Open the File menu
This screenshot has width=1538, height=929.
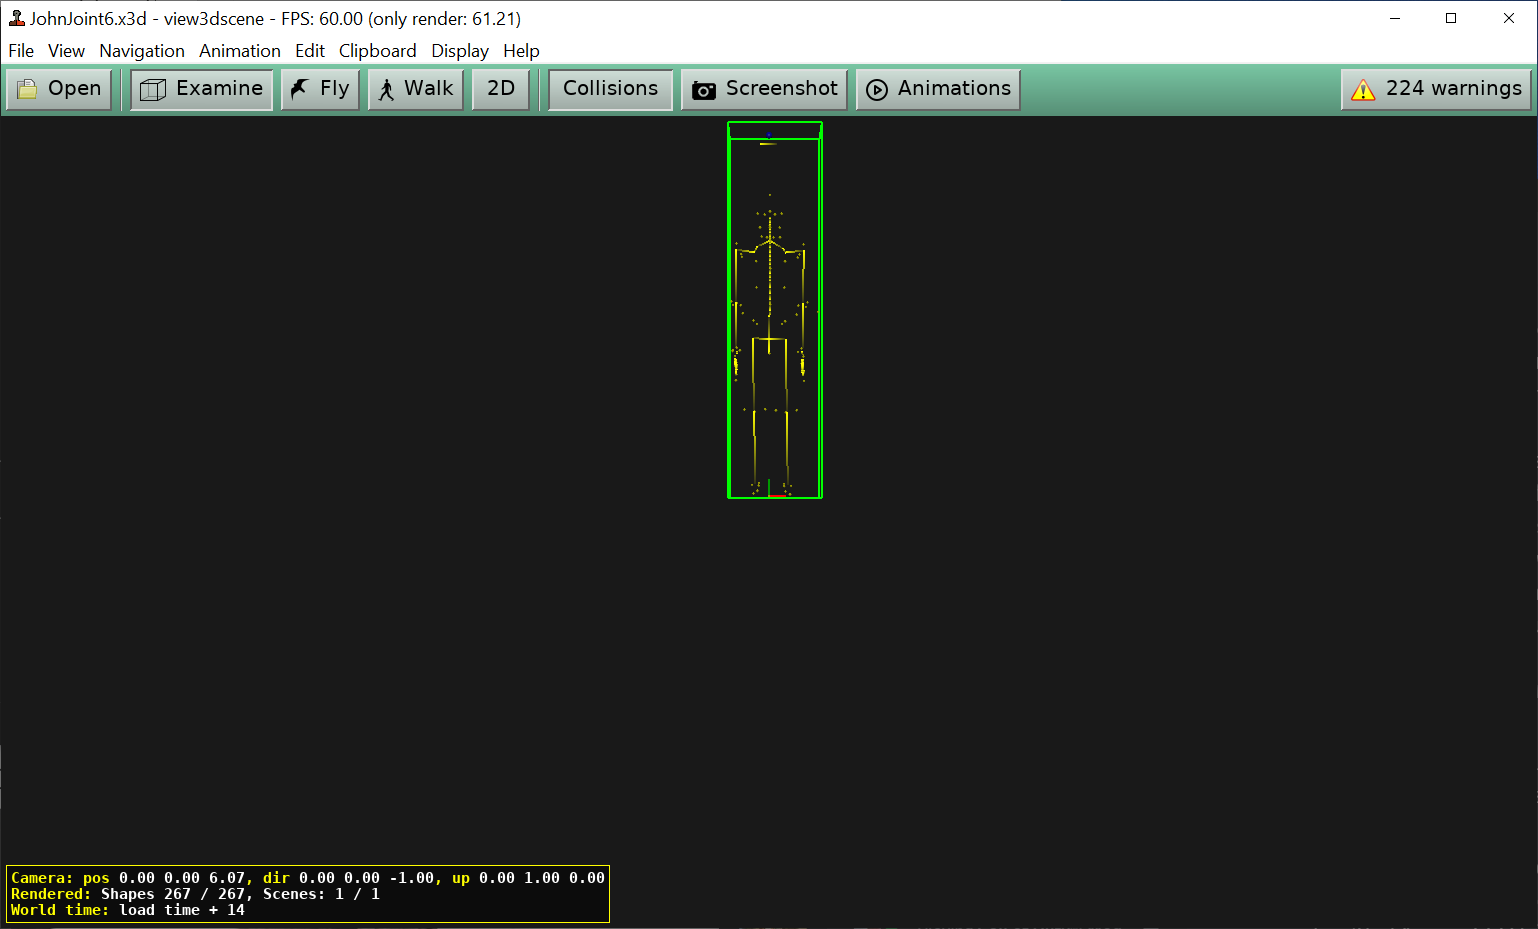21,51
